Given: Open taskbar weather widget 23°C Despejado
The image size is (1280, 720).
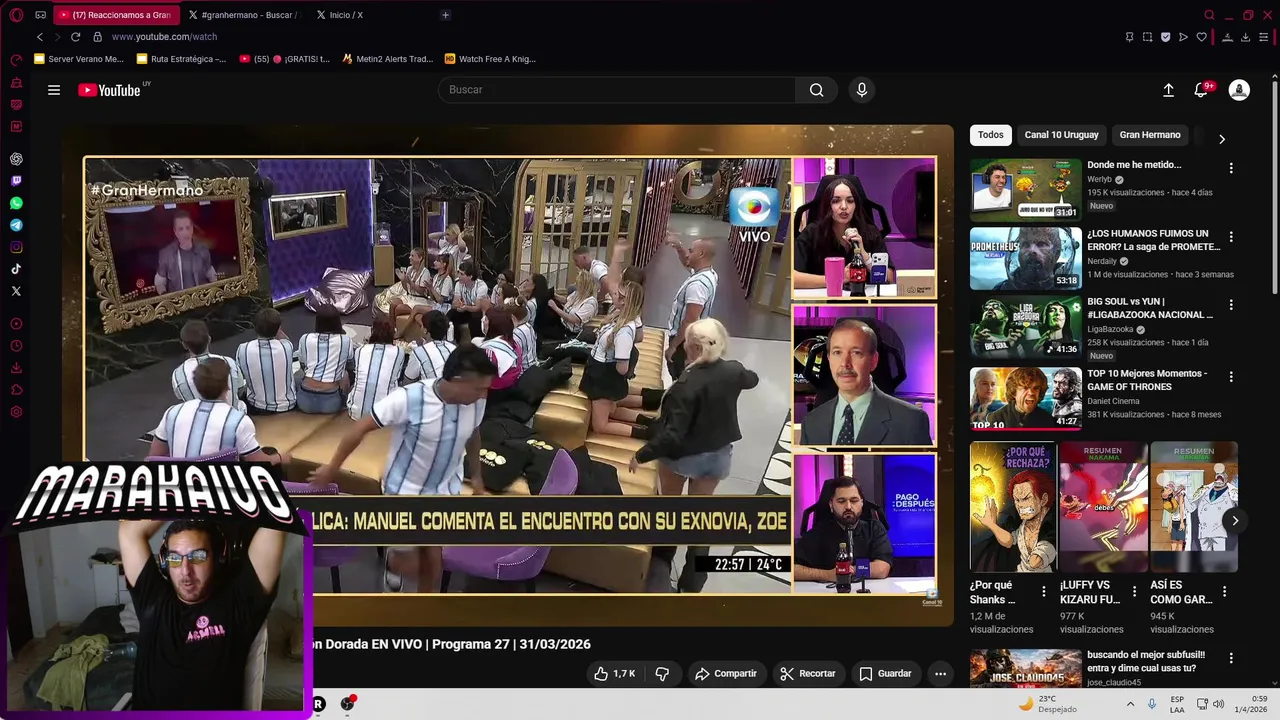Looking at the screenshot, I should pyautogui.click(x=1048, y=704).
